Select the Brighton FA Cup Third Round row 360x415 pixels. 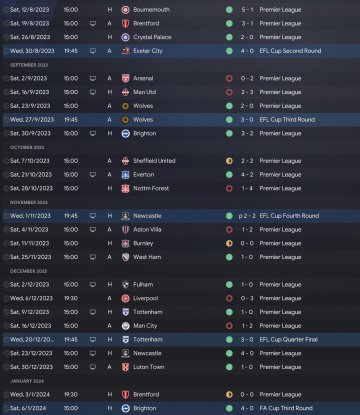point(181,408)
